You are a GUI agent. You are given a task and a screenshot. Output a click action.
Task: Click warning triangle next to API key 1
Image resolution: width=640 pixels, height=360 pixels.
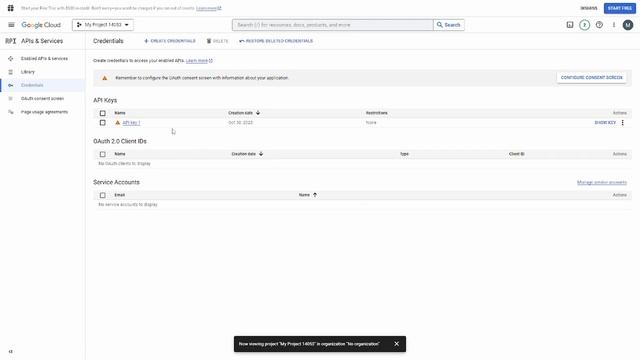[118, 122]
